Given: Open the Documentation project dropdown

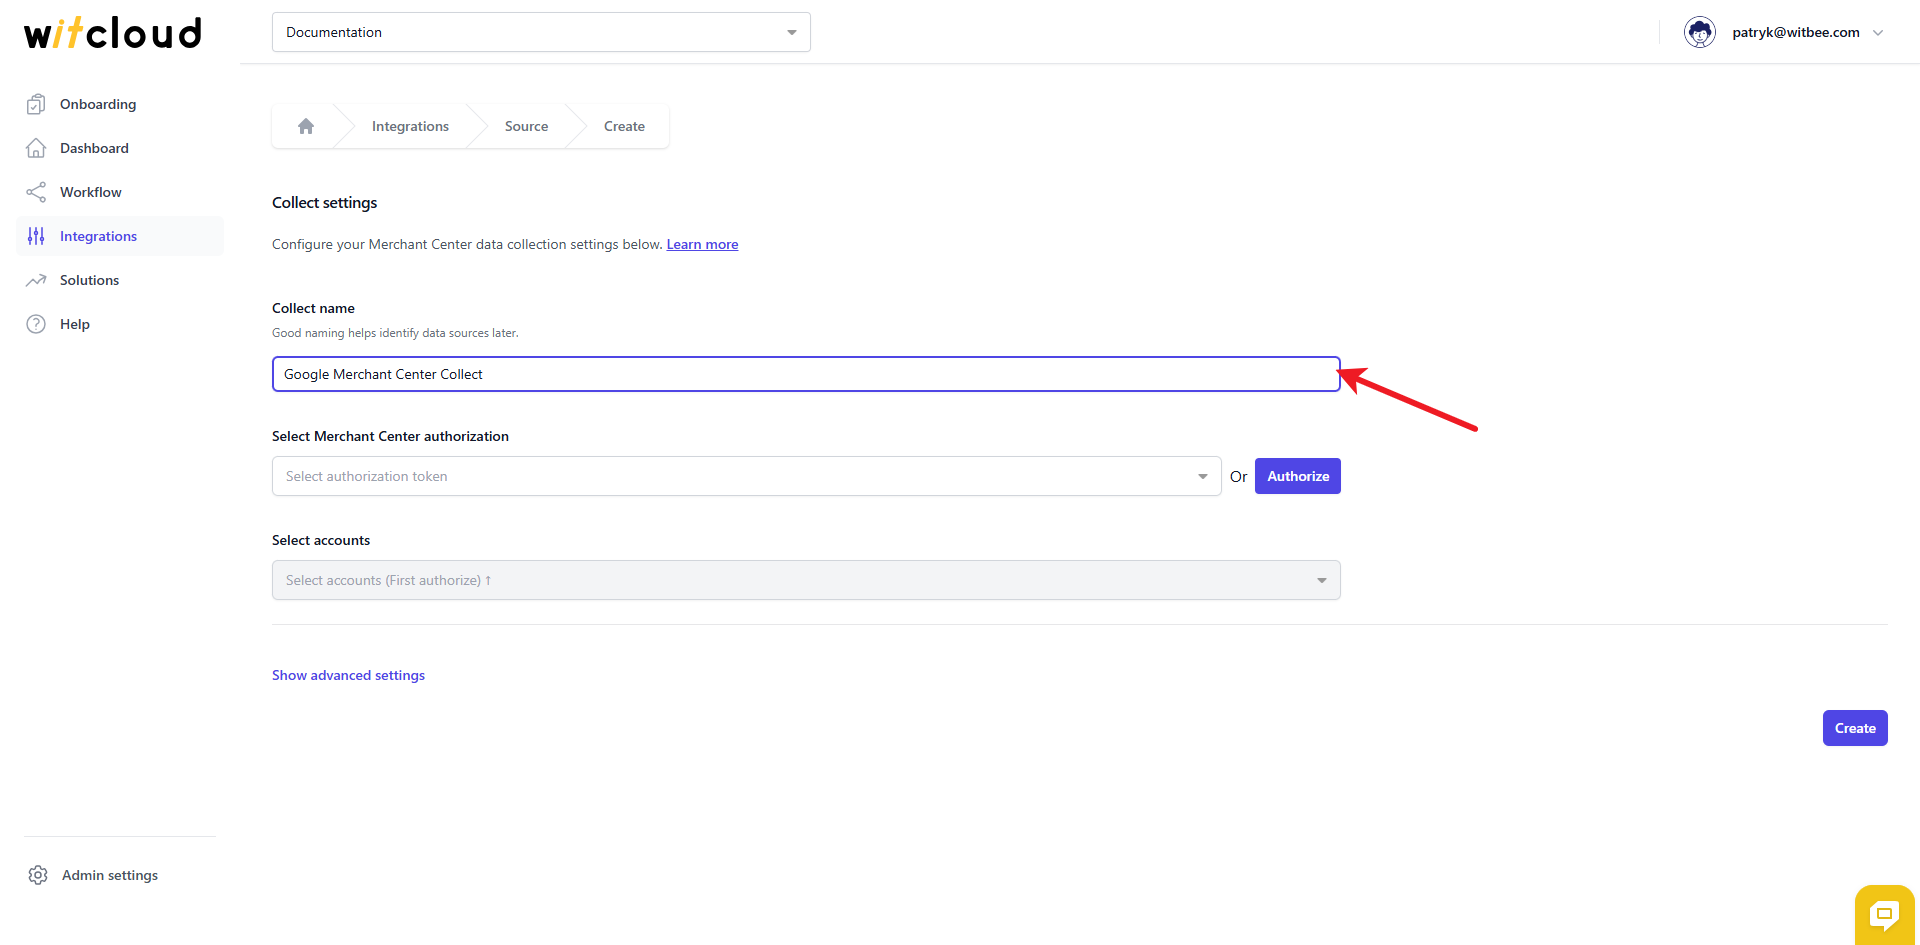Looking at the screenshot, I should [x=541, y=32].
